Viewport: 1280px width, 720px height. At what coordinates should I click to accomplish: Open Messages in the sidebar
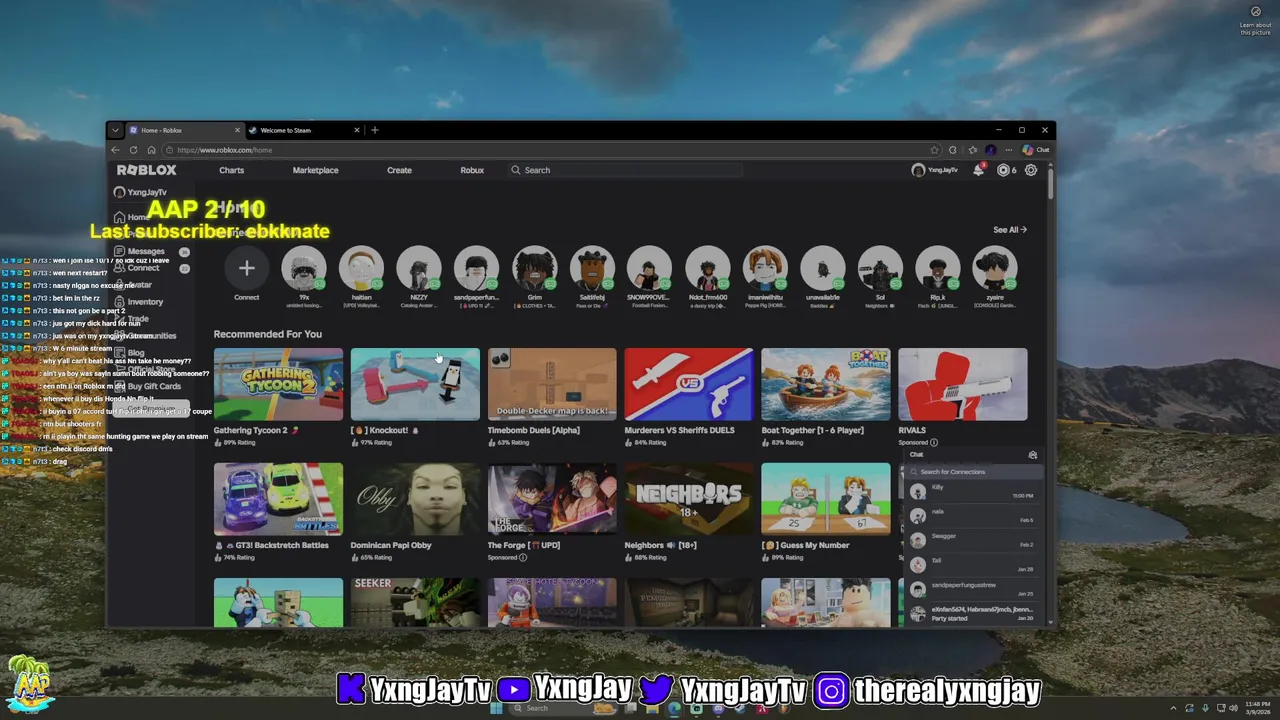146,251
